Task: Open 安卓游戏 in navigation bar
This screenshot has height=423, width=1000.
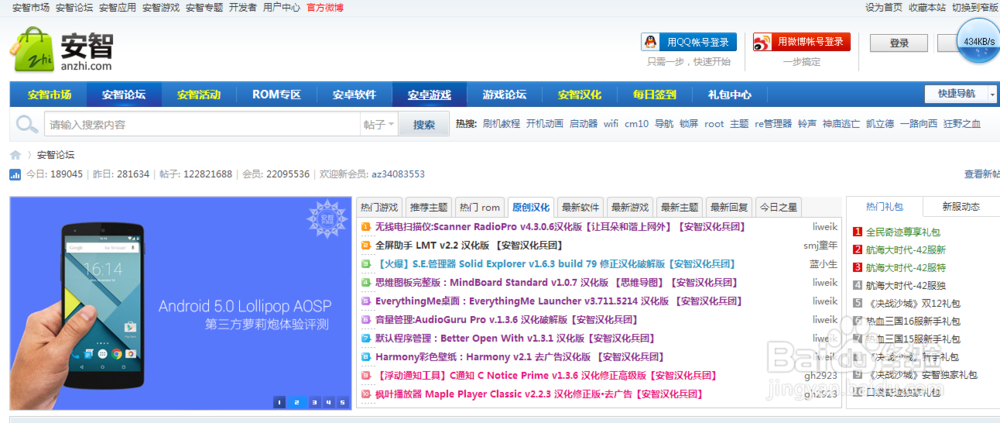Action: click(430, 95)
